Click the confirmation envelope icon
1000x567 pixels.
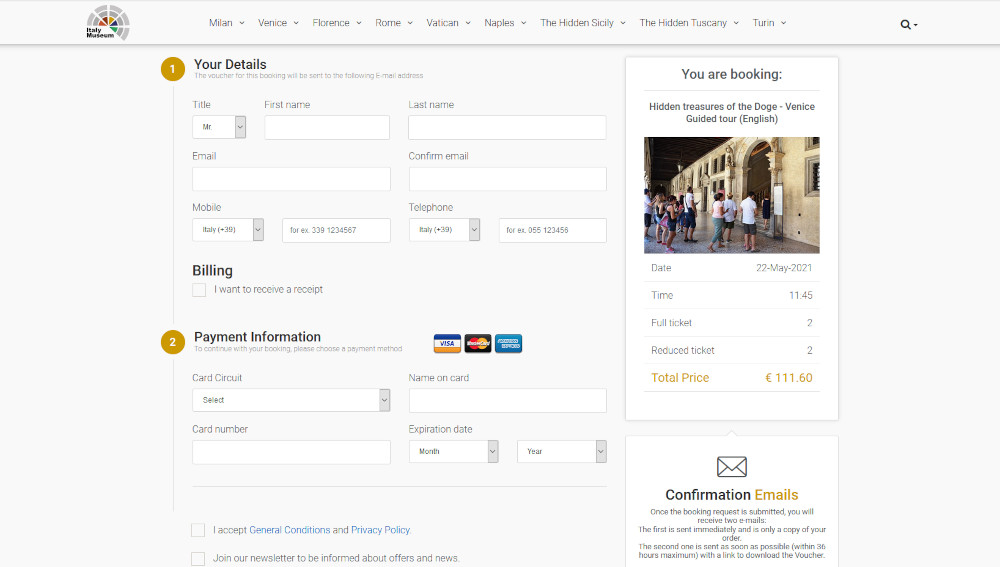732,467
